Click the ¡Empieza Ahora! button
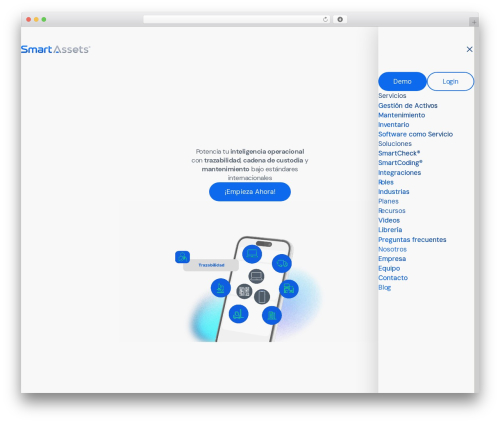 coord(250,192)
